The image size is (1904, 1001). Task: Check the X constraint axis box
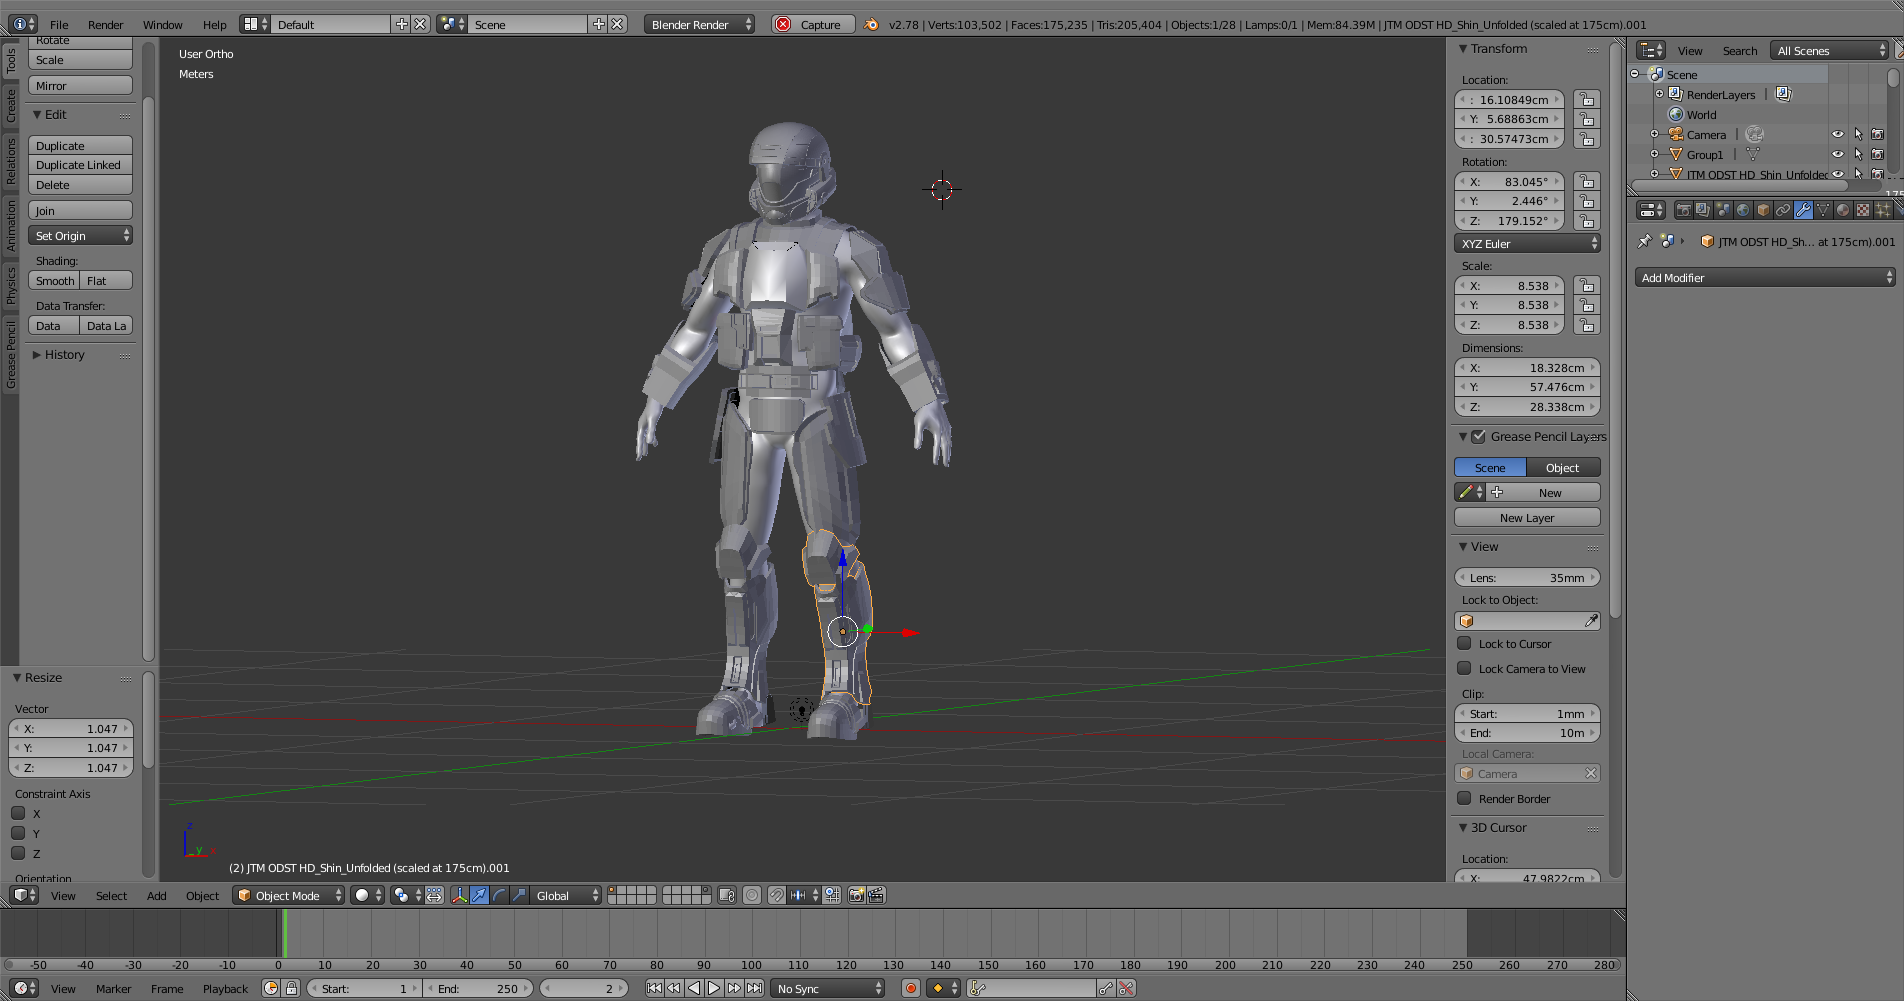tap(18, 813)
